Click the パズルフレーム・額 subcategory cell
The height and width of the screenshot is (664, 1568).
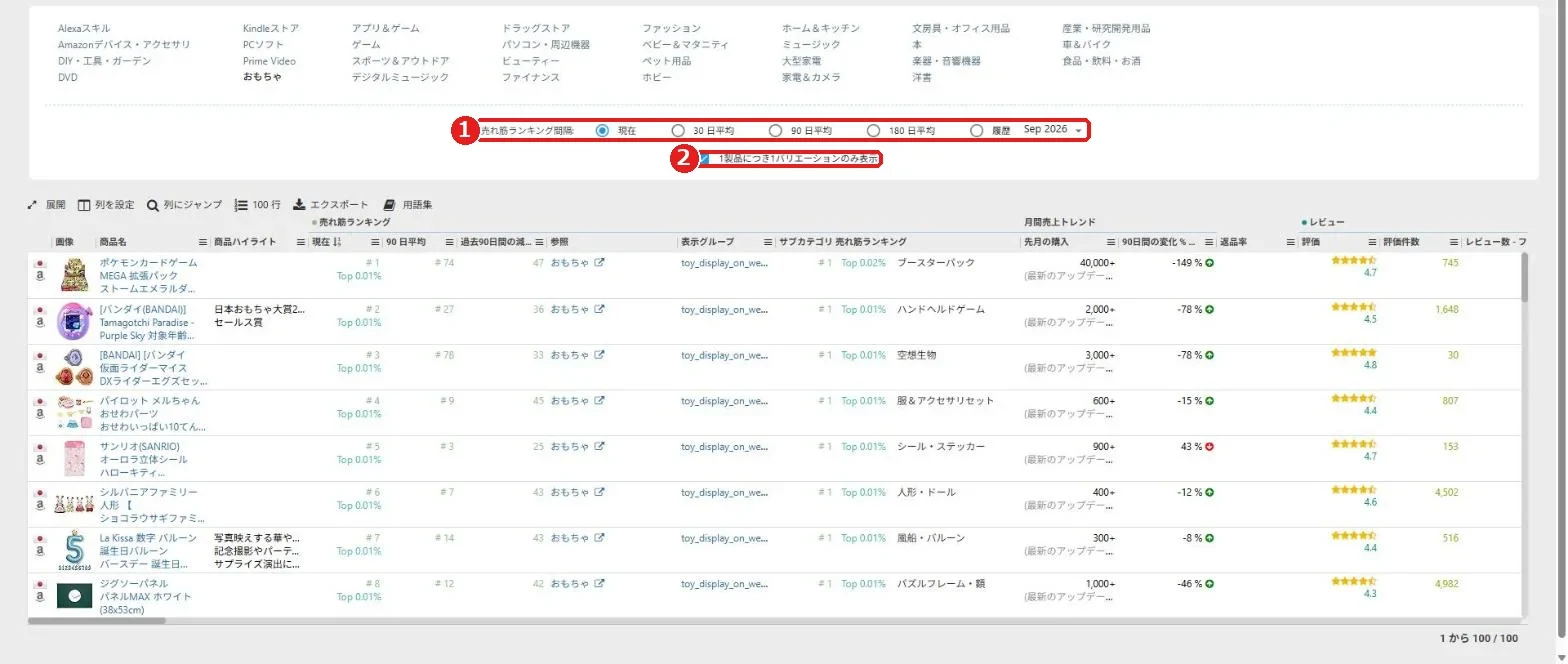pyautogui.click(x=940, y=584)
